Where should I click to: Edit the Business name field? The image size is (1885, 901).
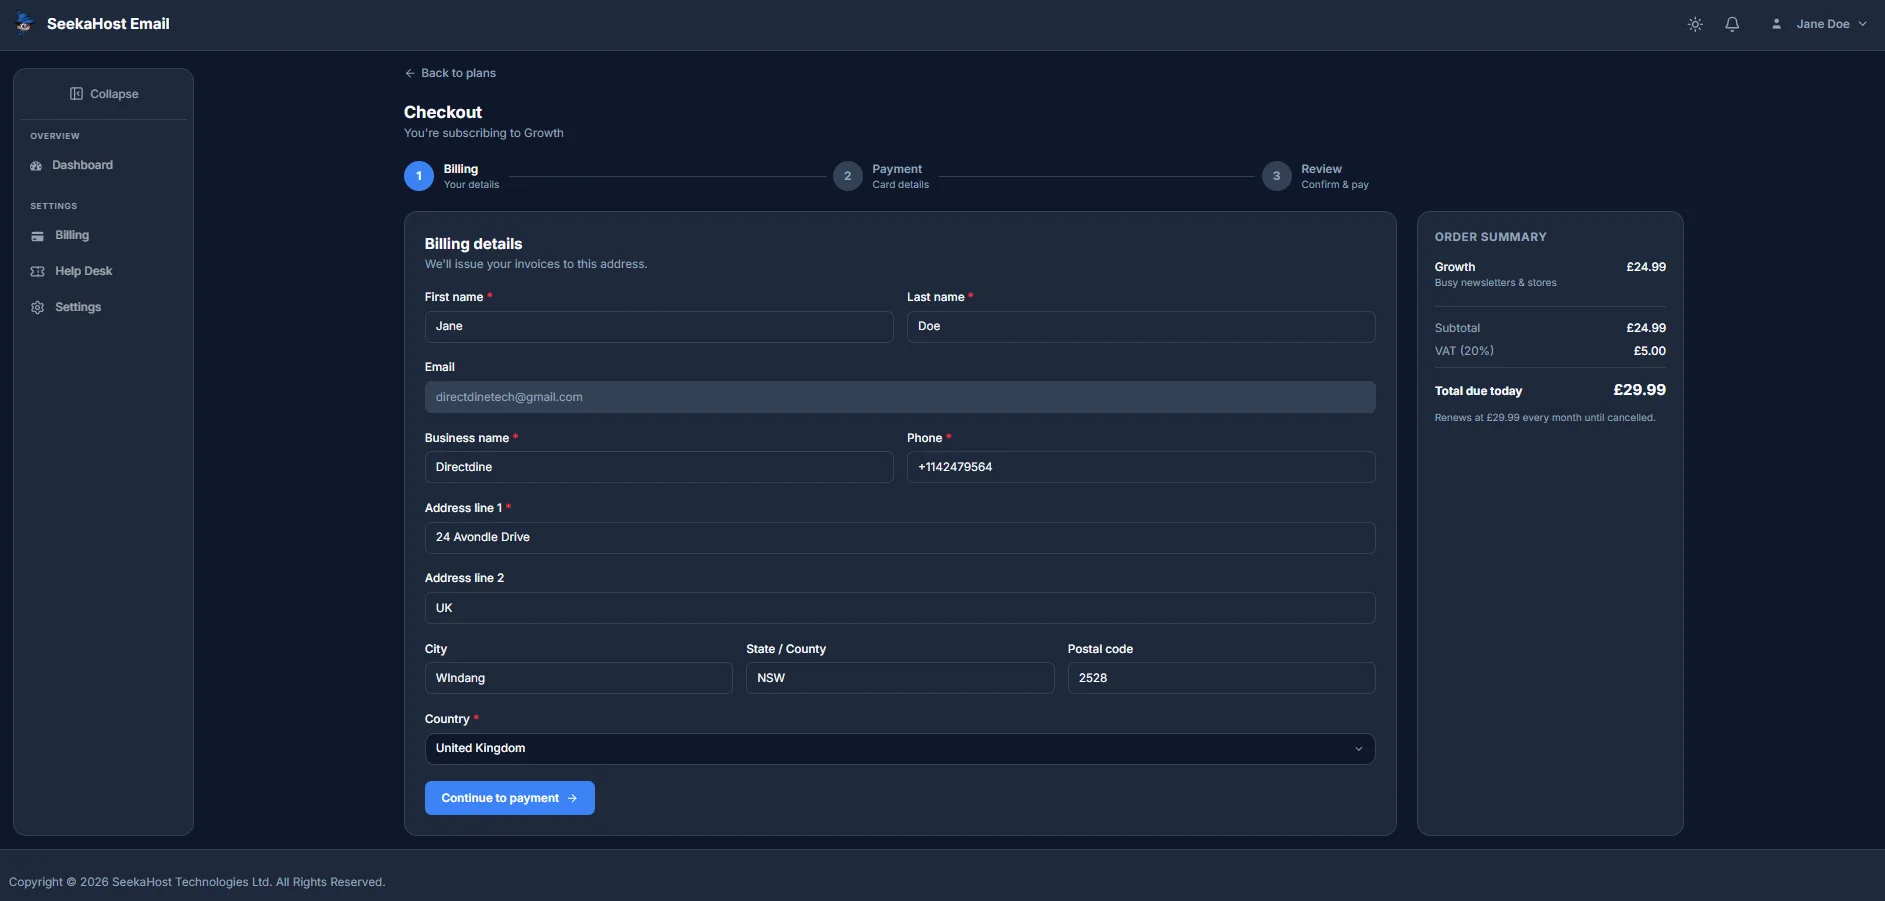(x=659, y=467)
